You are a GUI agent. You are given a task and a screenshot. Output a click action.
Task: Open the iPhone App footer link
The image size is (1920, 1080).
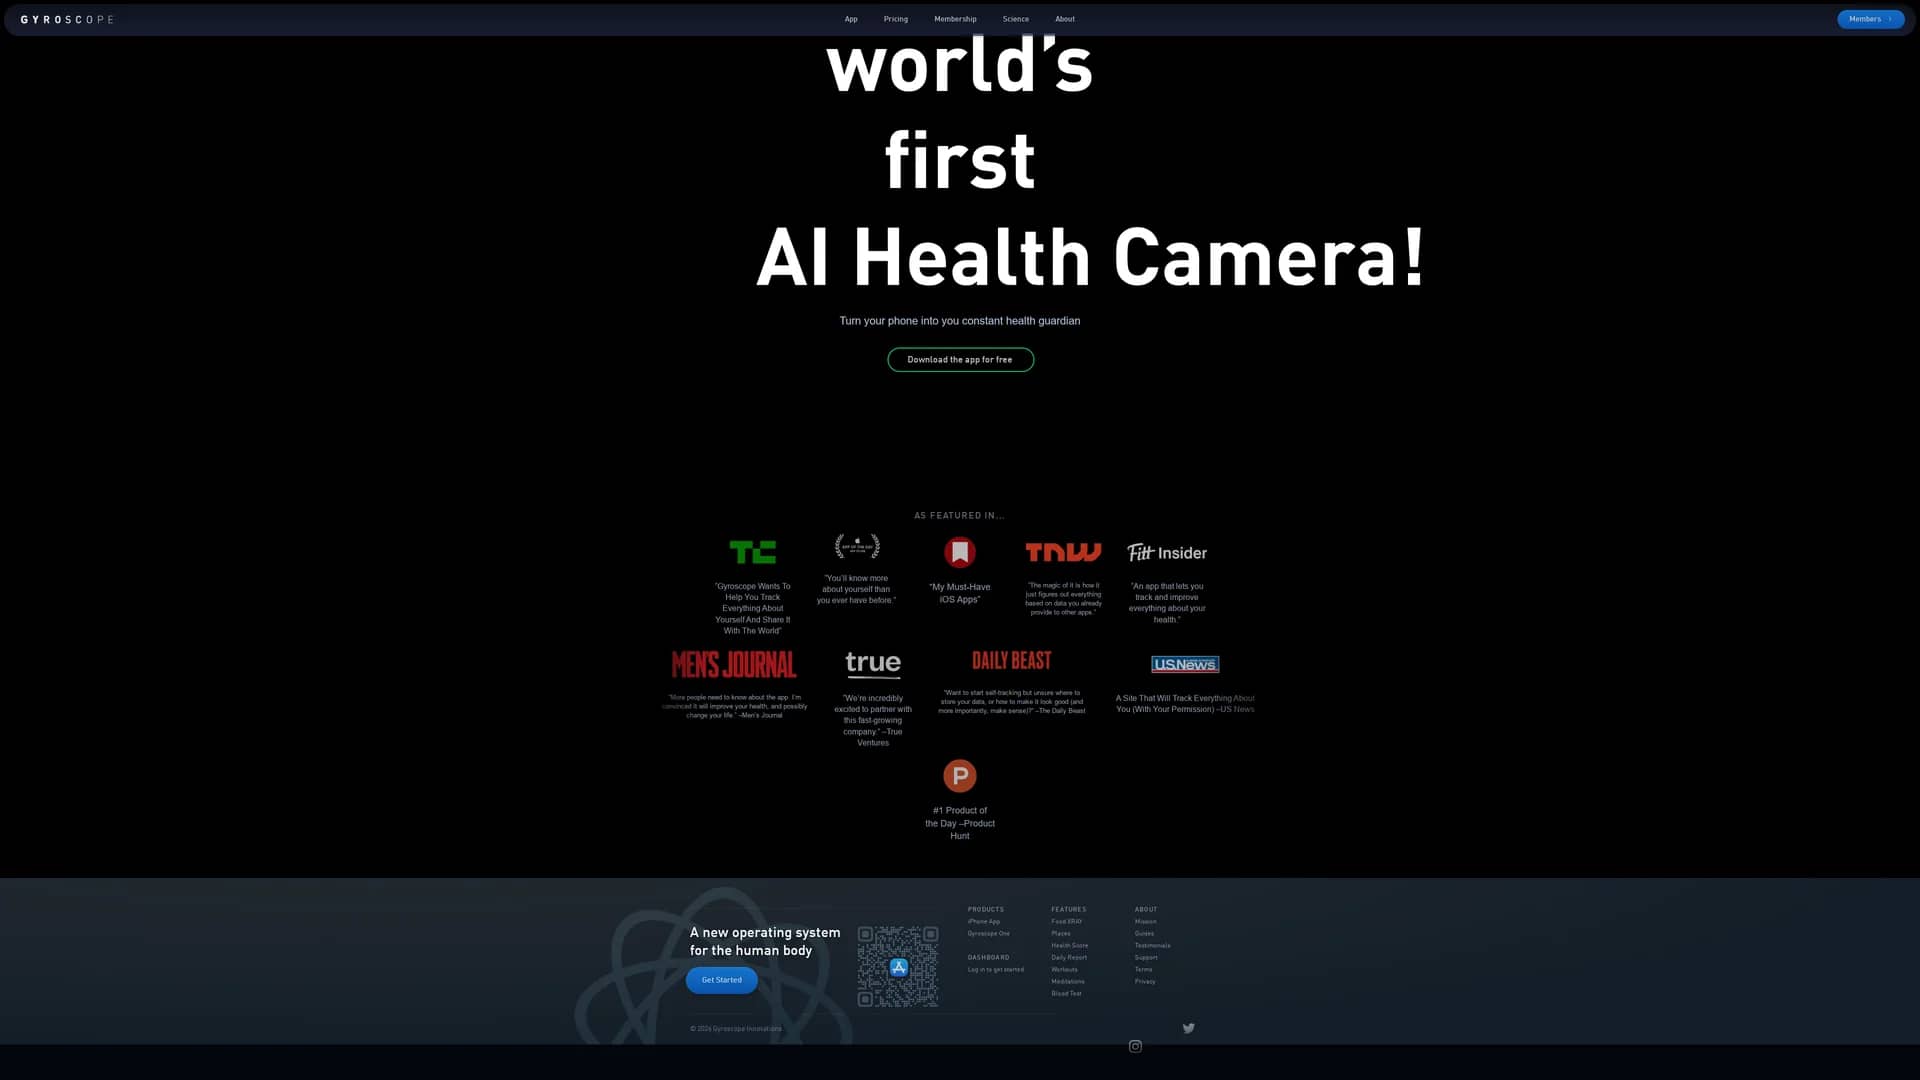click(x=984, y=922)
